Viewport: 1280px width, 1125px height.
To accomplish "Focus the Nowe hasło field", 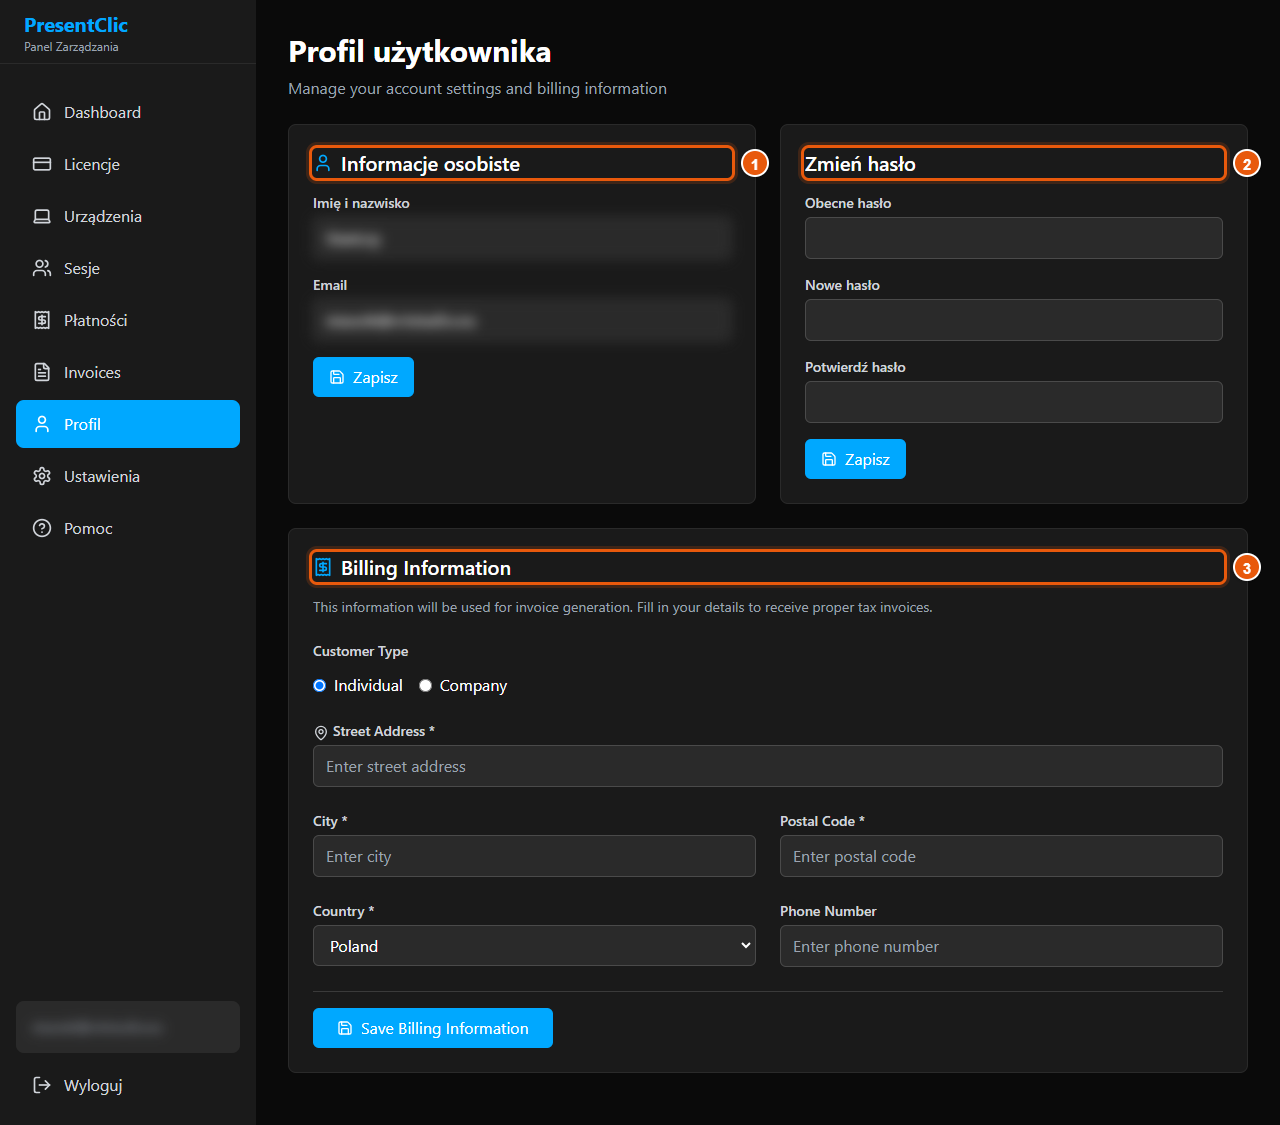I will point(1014,320).
